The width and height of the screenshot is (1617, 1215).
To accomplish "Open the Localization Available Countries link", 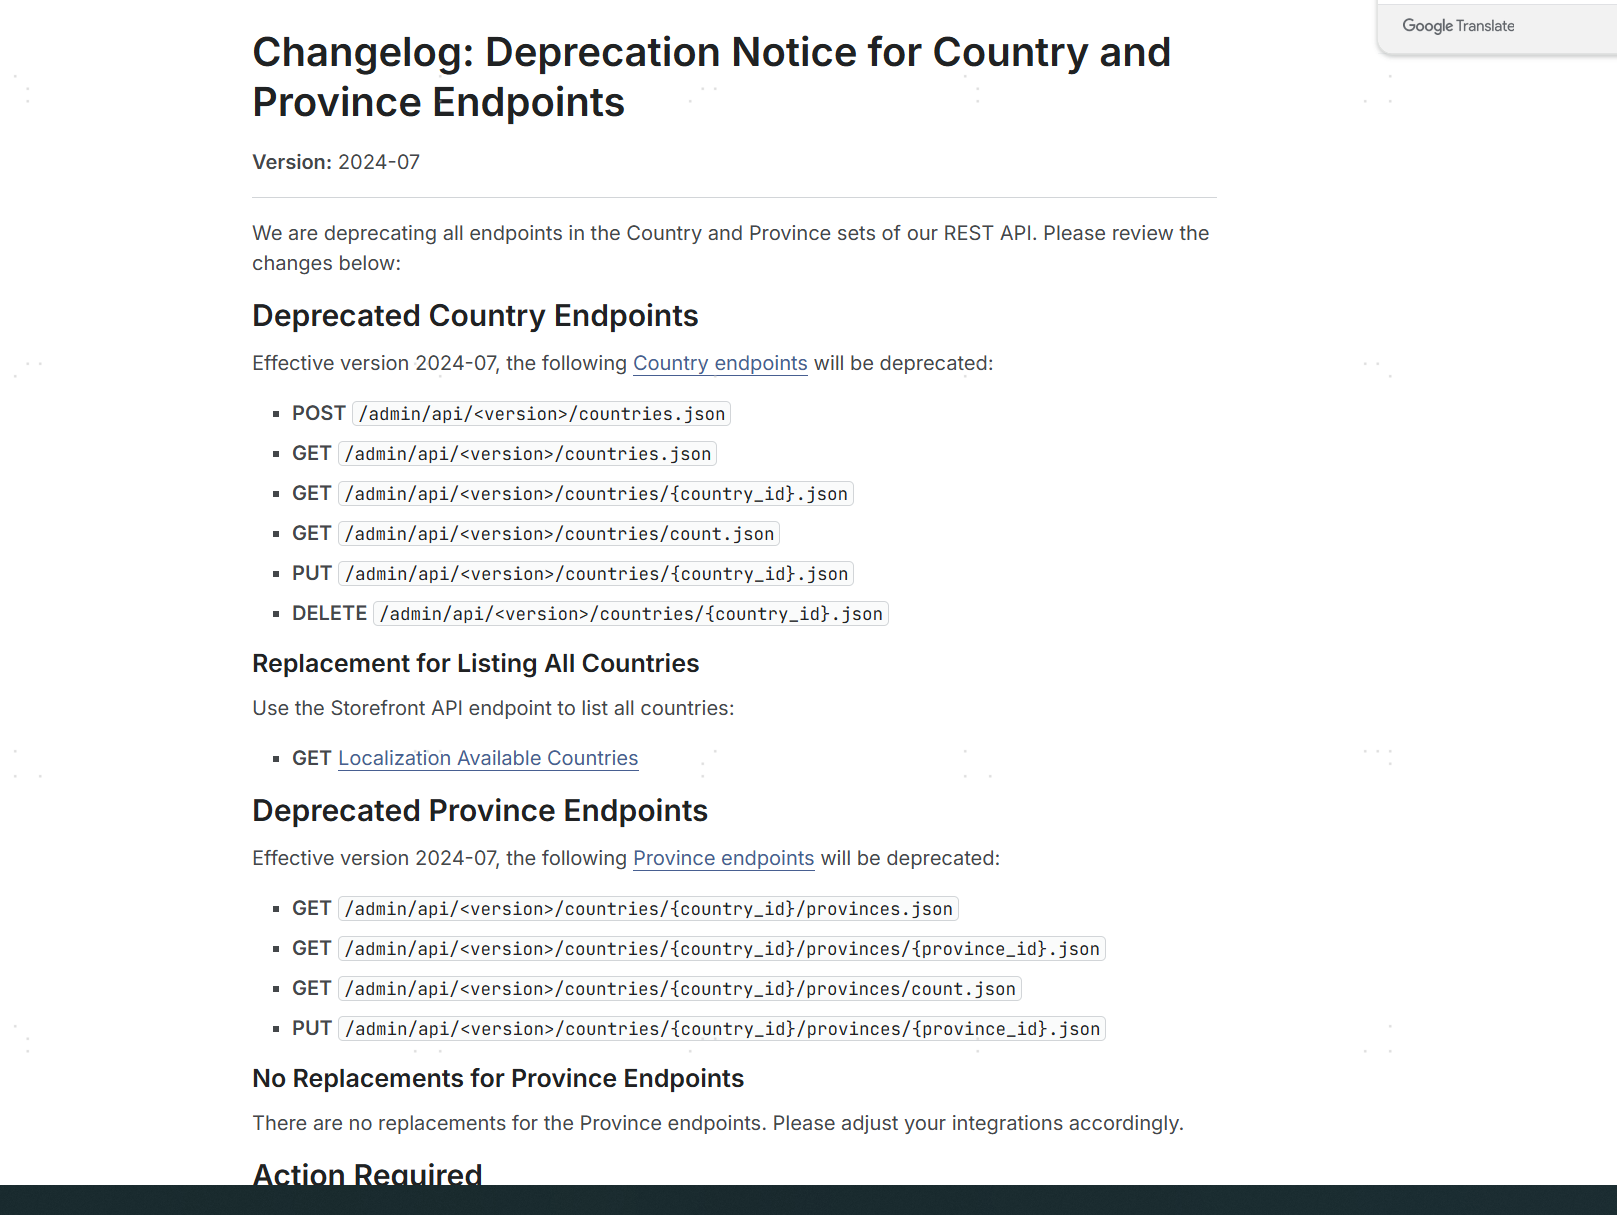I will point(488,758).
